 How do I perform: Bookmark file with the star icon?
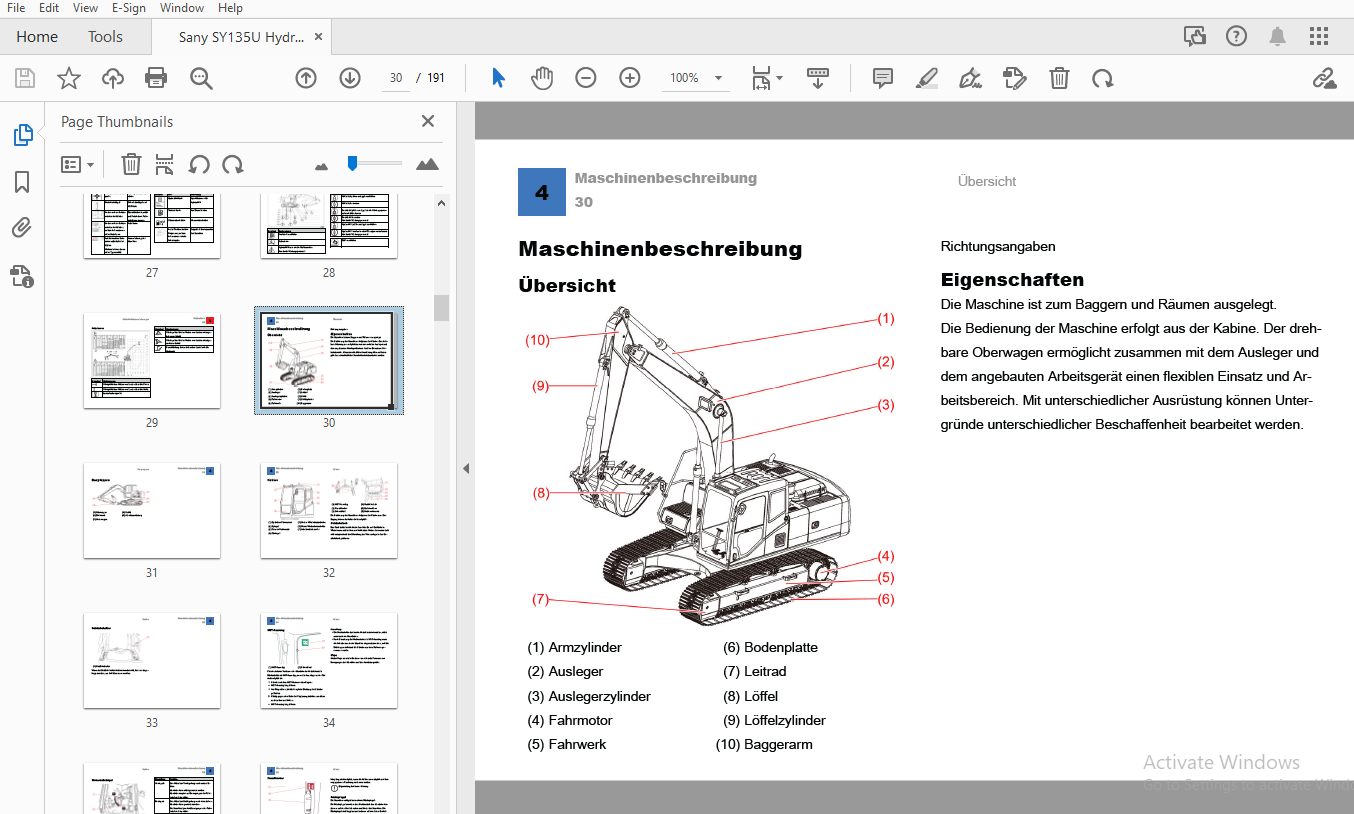68,78
